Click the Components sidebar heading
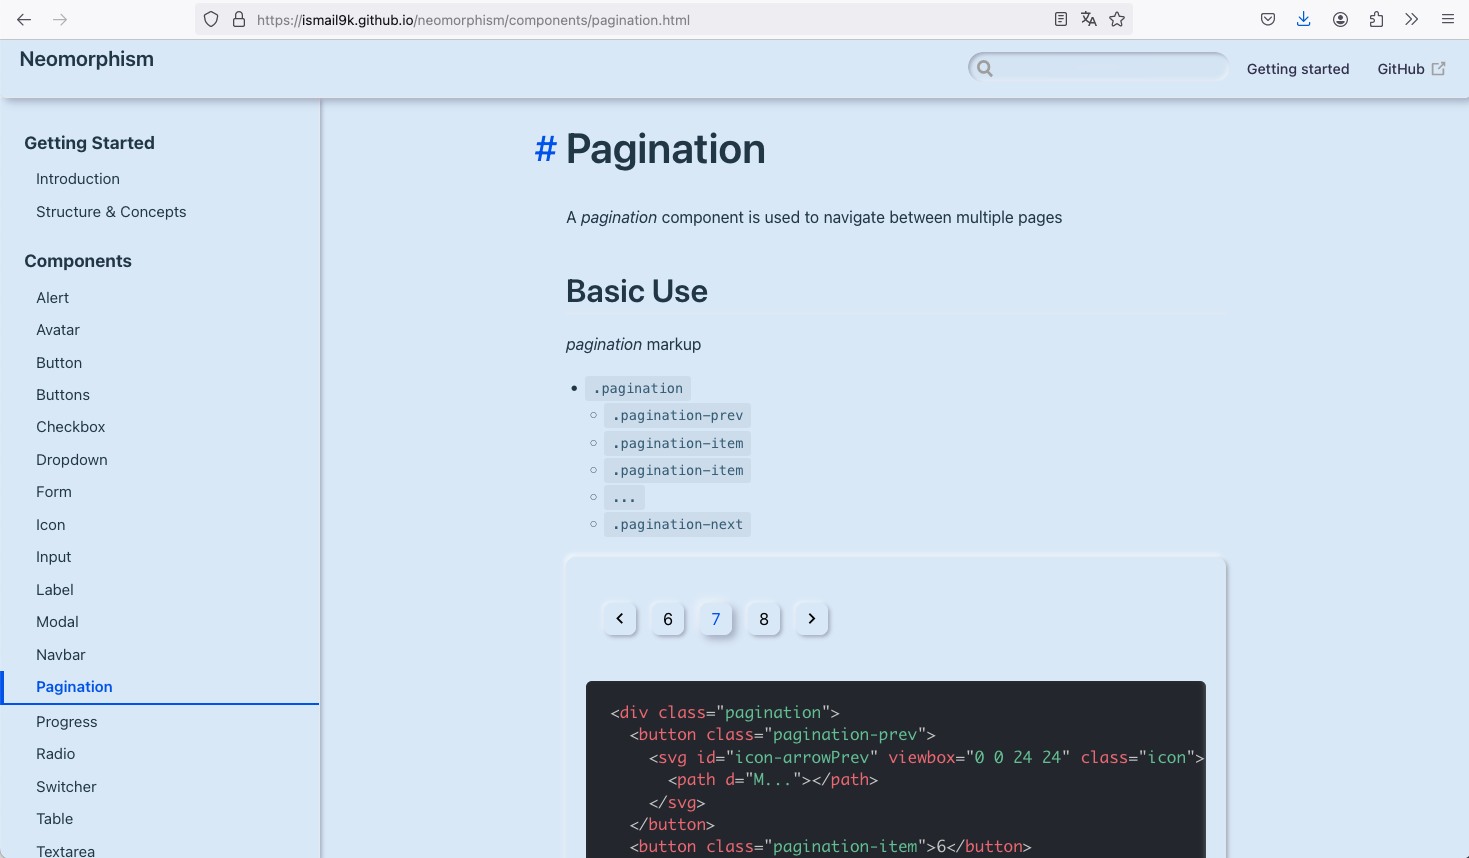The image size is (1469, 858). (x=78, y=261)
